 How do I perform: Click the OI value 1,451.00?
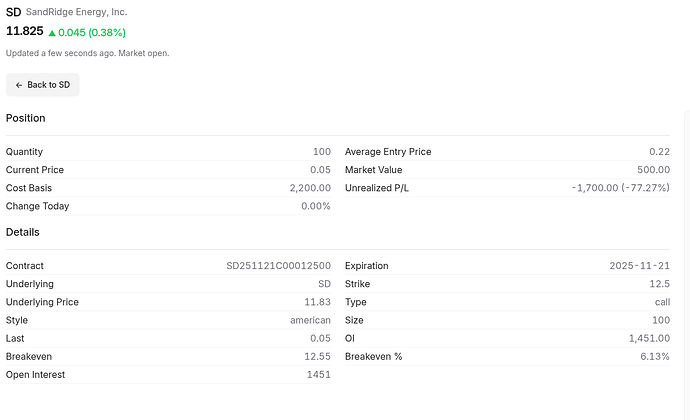pos(649,338)
